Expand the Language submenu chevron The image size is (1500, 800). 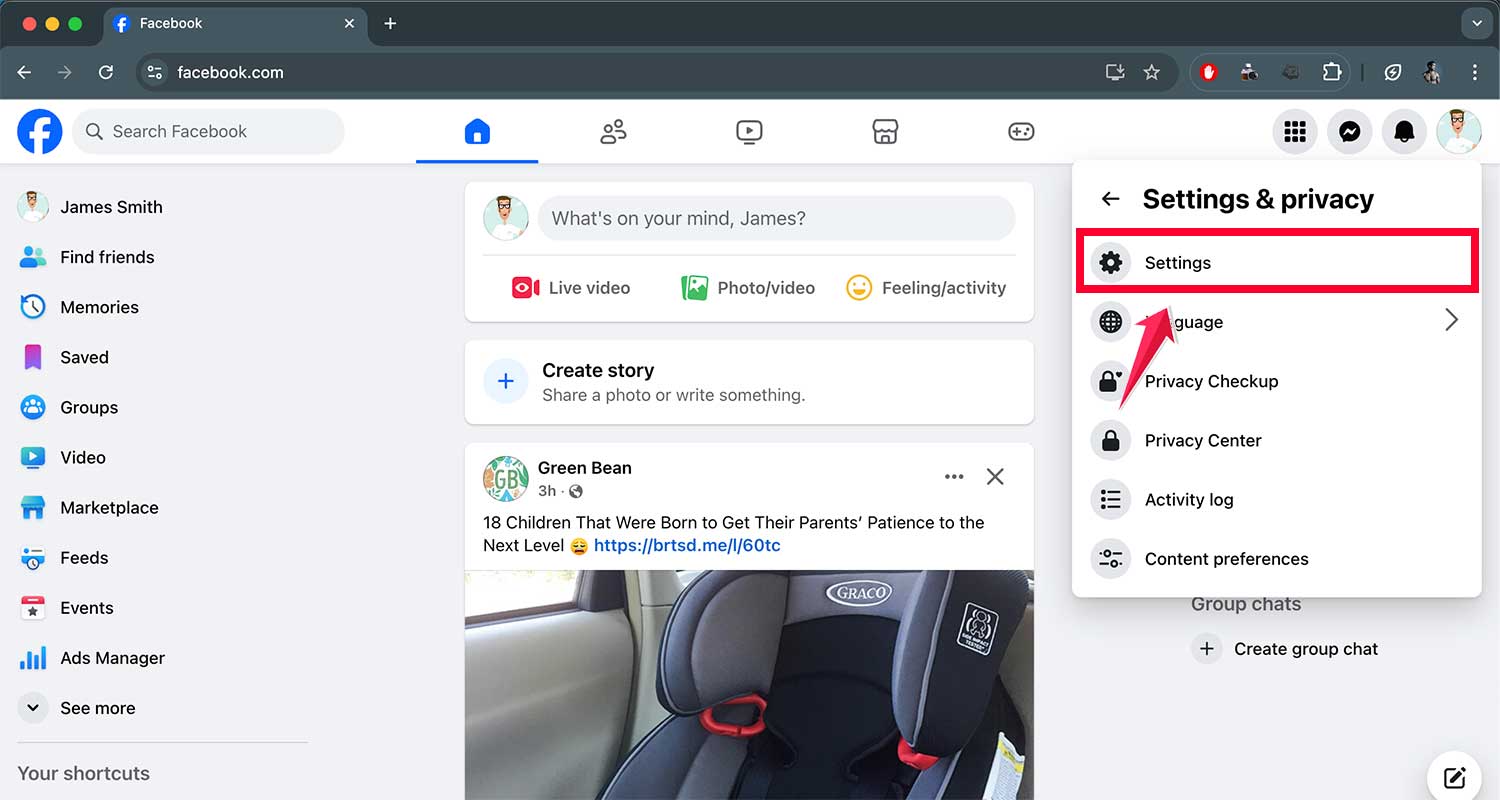pyautogui.click(x=1451, y=321)
